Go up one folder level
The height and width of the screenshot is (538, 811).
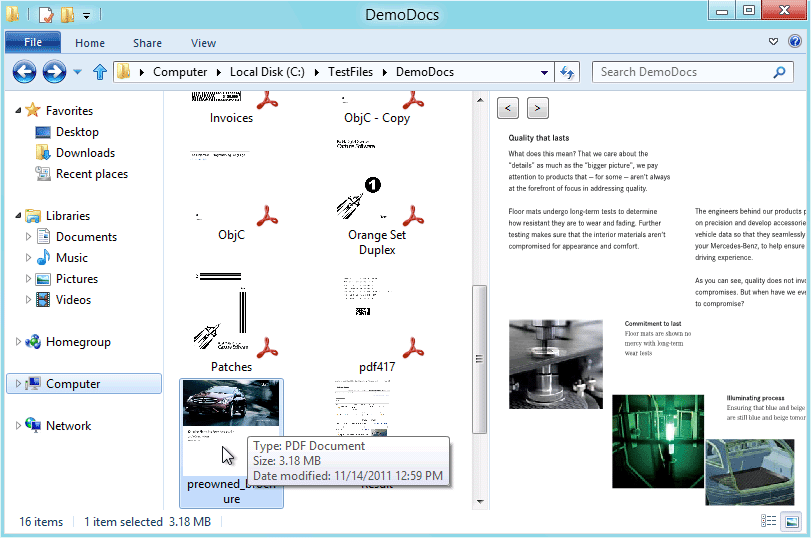point(99,72)
